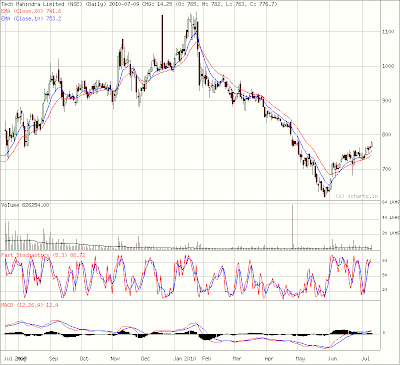Viewport: 400px width, 365px height.
Task: Click the Dec date axis label
Action: click(145, 359)
